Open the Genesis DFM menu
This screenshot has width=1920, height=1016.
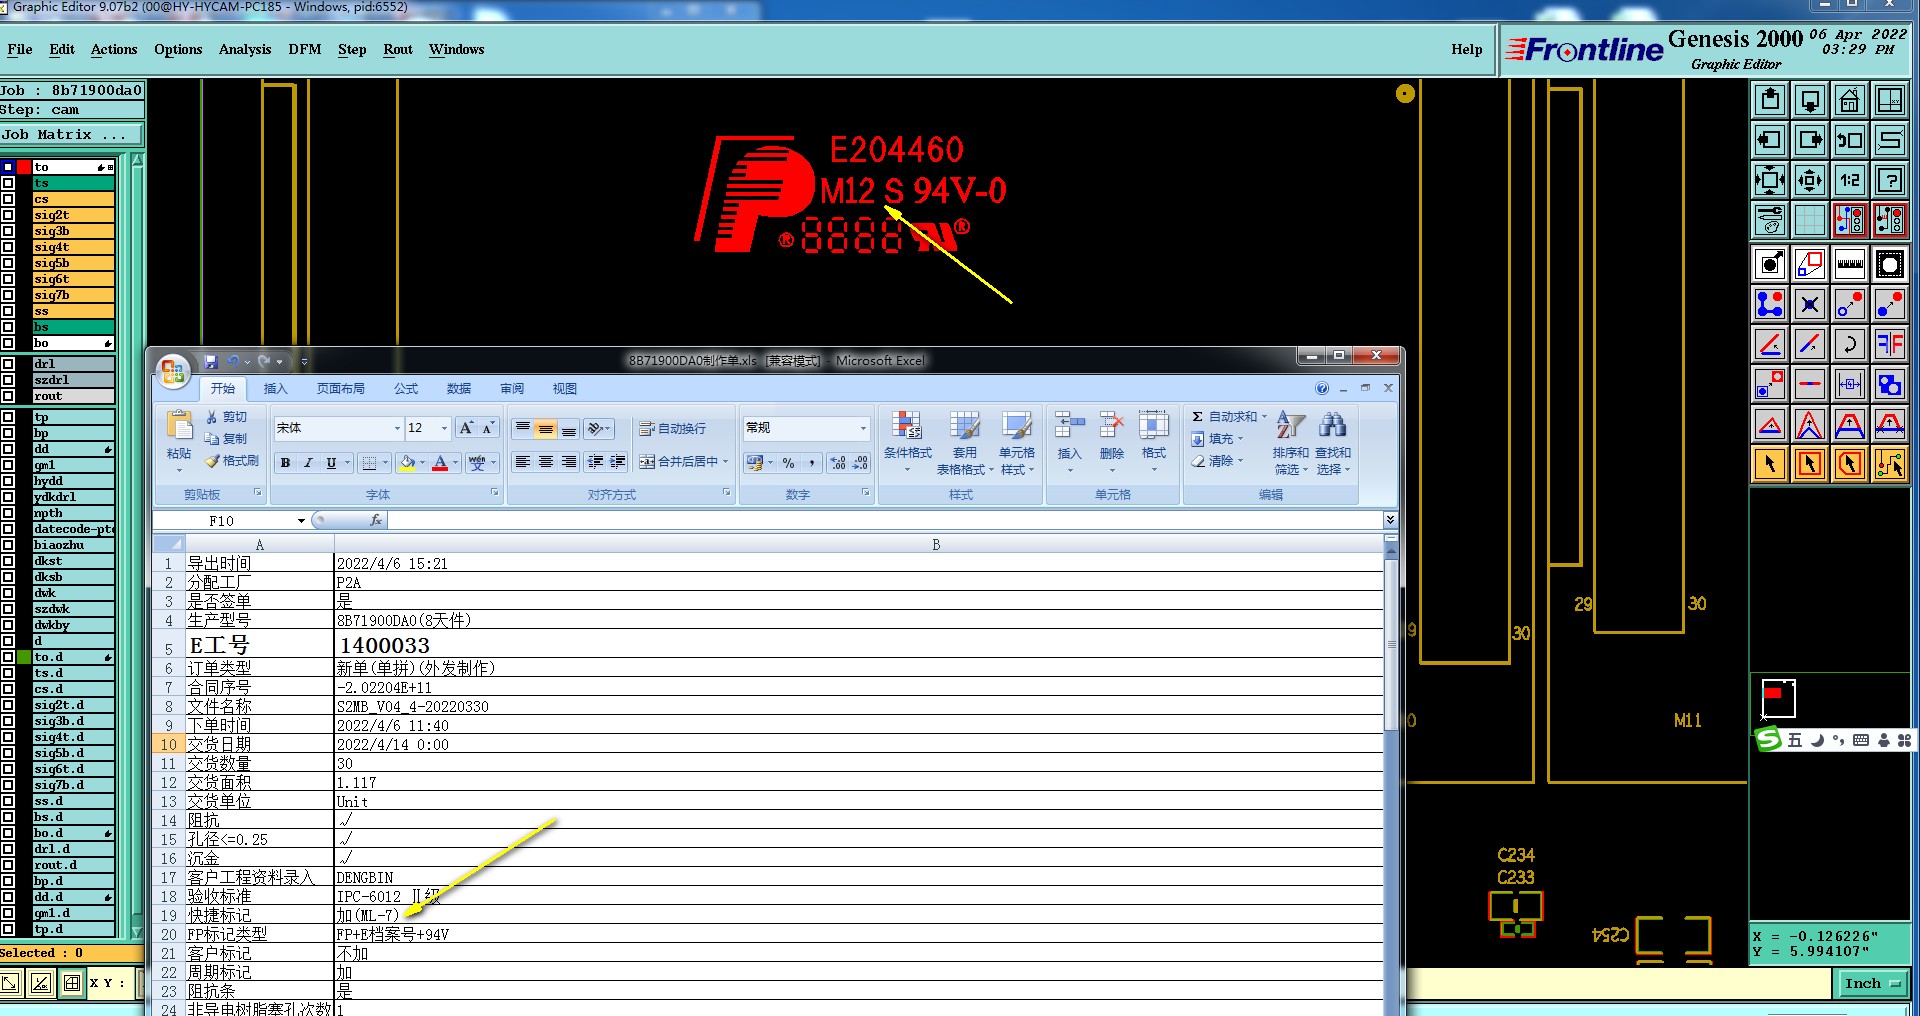pos(305,49)
